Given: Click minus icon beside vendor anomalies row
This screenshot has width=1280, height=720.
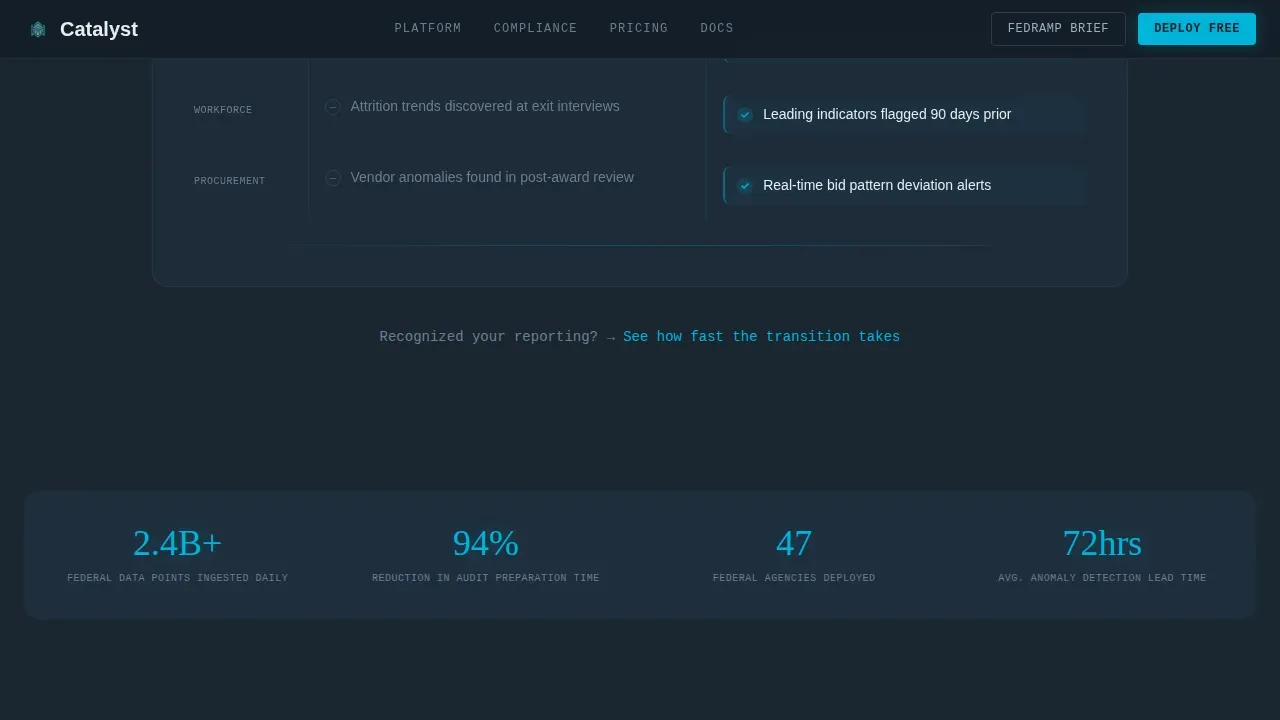Looking at the screenshot, I should point(333,178).
